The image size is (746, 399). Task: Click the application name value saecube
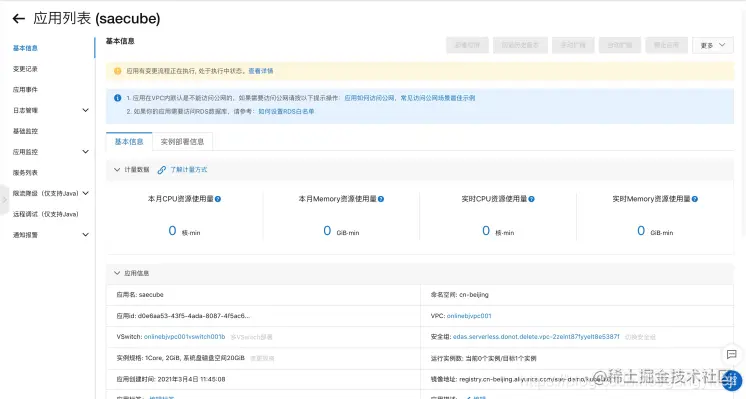(151, 295)
